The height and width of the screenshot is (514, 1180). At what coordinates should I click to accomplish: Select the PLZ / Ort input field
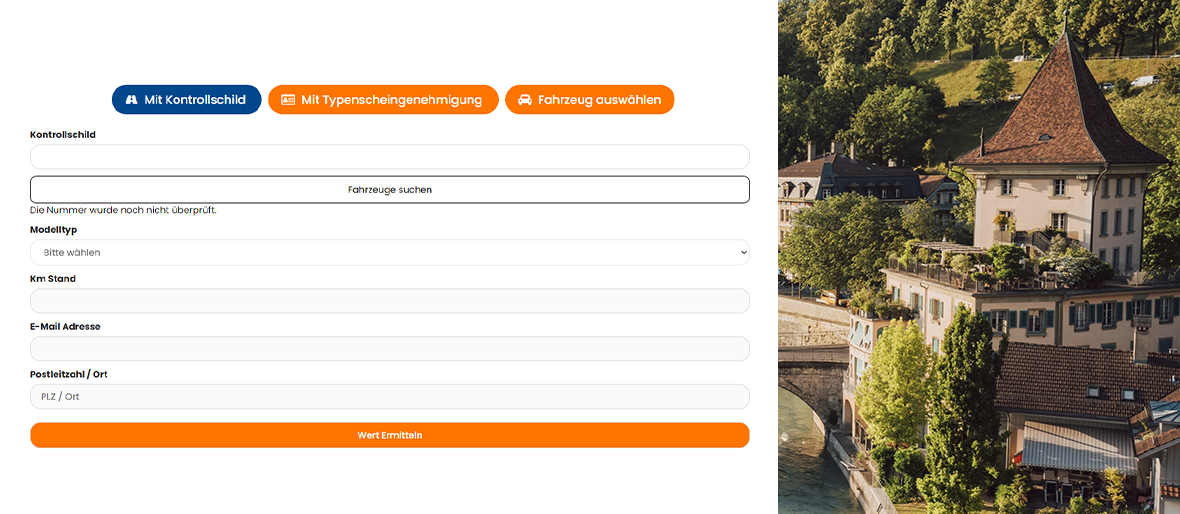point(390,397)
